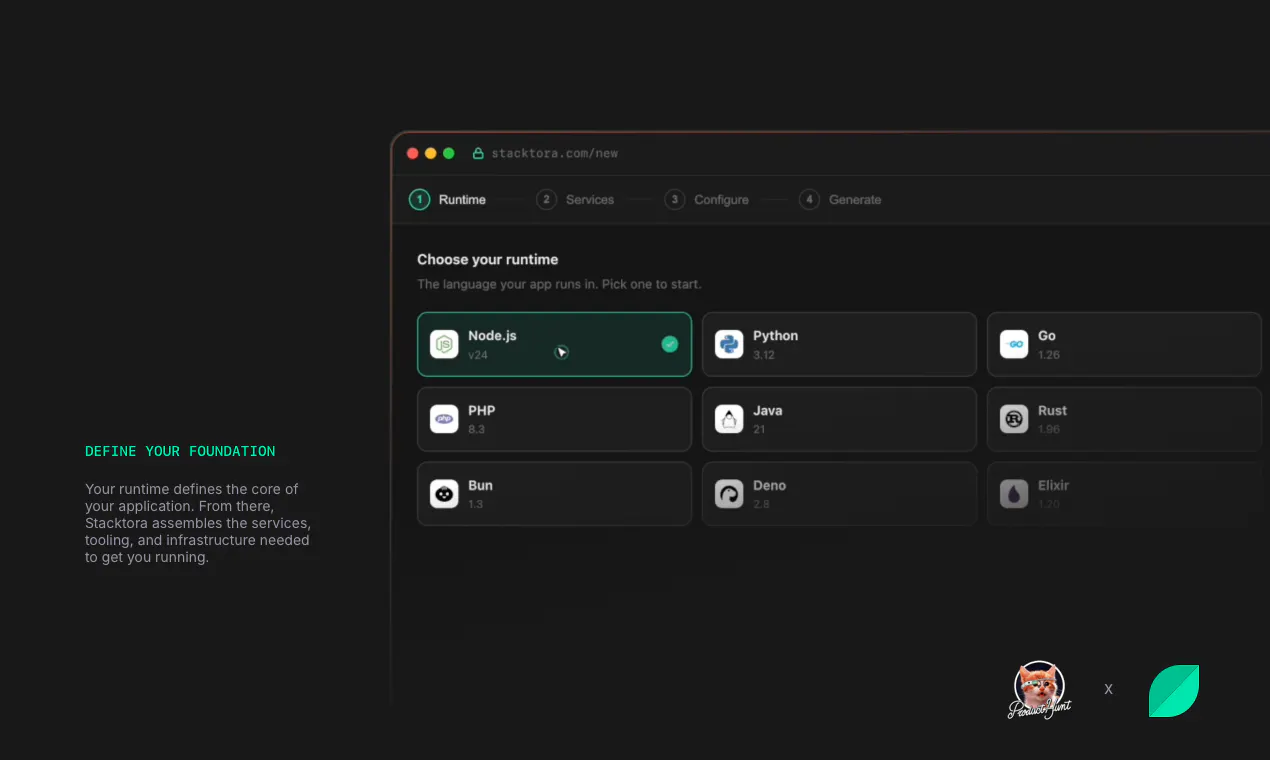The width and height of the screenshot is (1270, 760).
Task: Click the PHP logo icon
Action: [x=444, y=419]
